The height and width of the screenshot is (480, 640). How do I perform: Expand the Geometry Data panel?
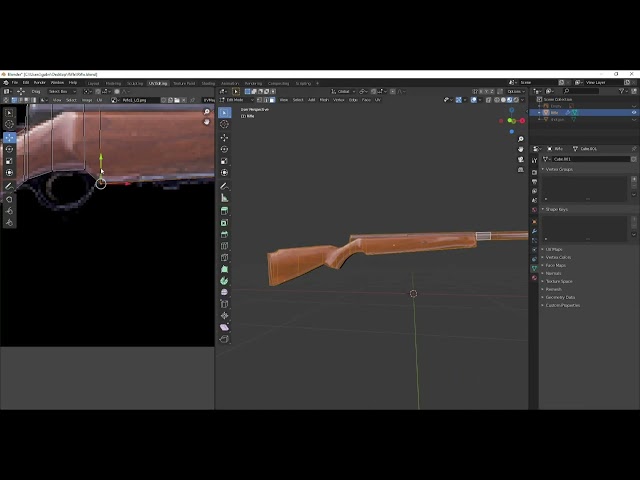tap(560, 298)
